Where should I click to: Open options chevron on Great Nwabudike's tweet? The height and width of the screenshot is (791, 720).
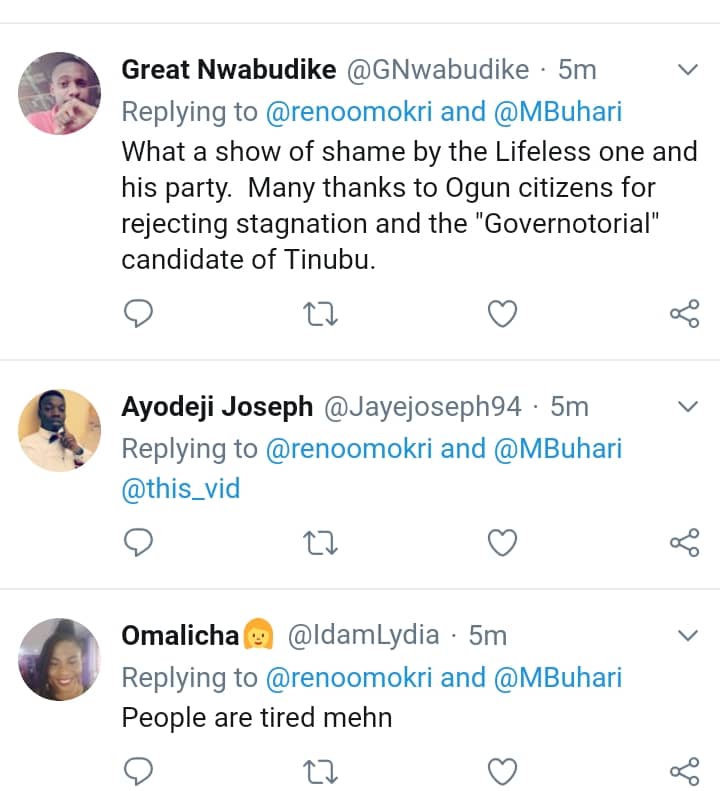[688, 70]
